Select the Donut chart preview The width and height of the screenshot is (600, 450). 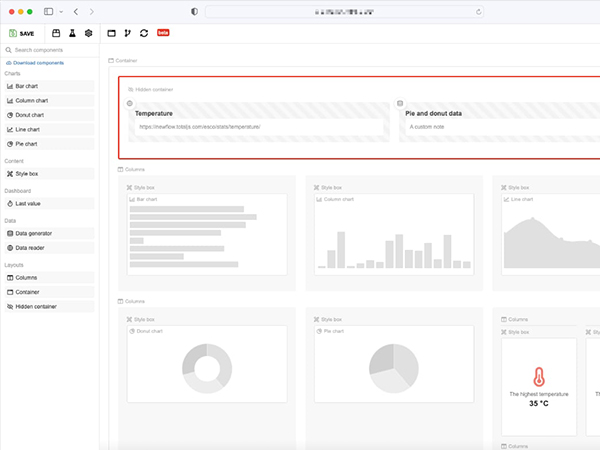(207, 364)
